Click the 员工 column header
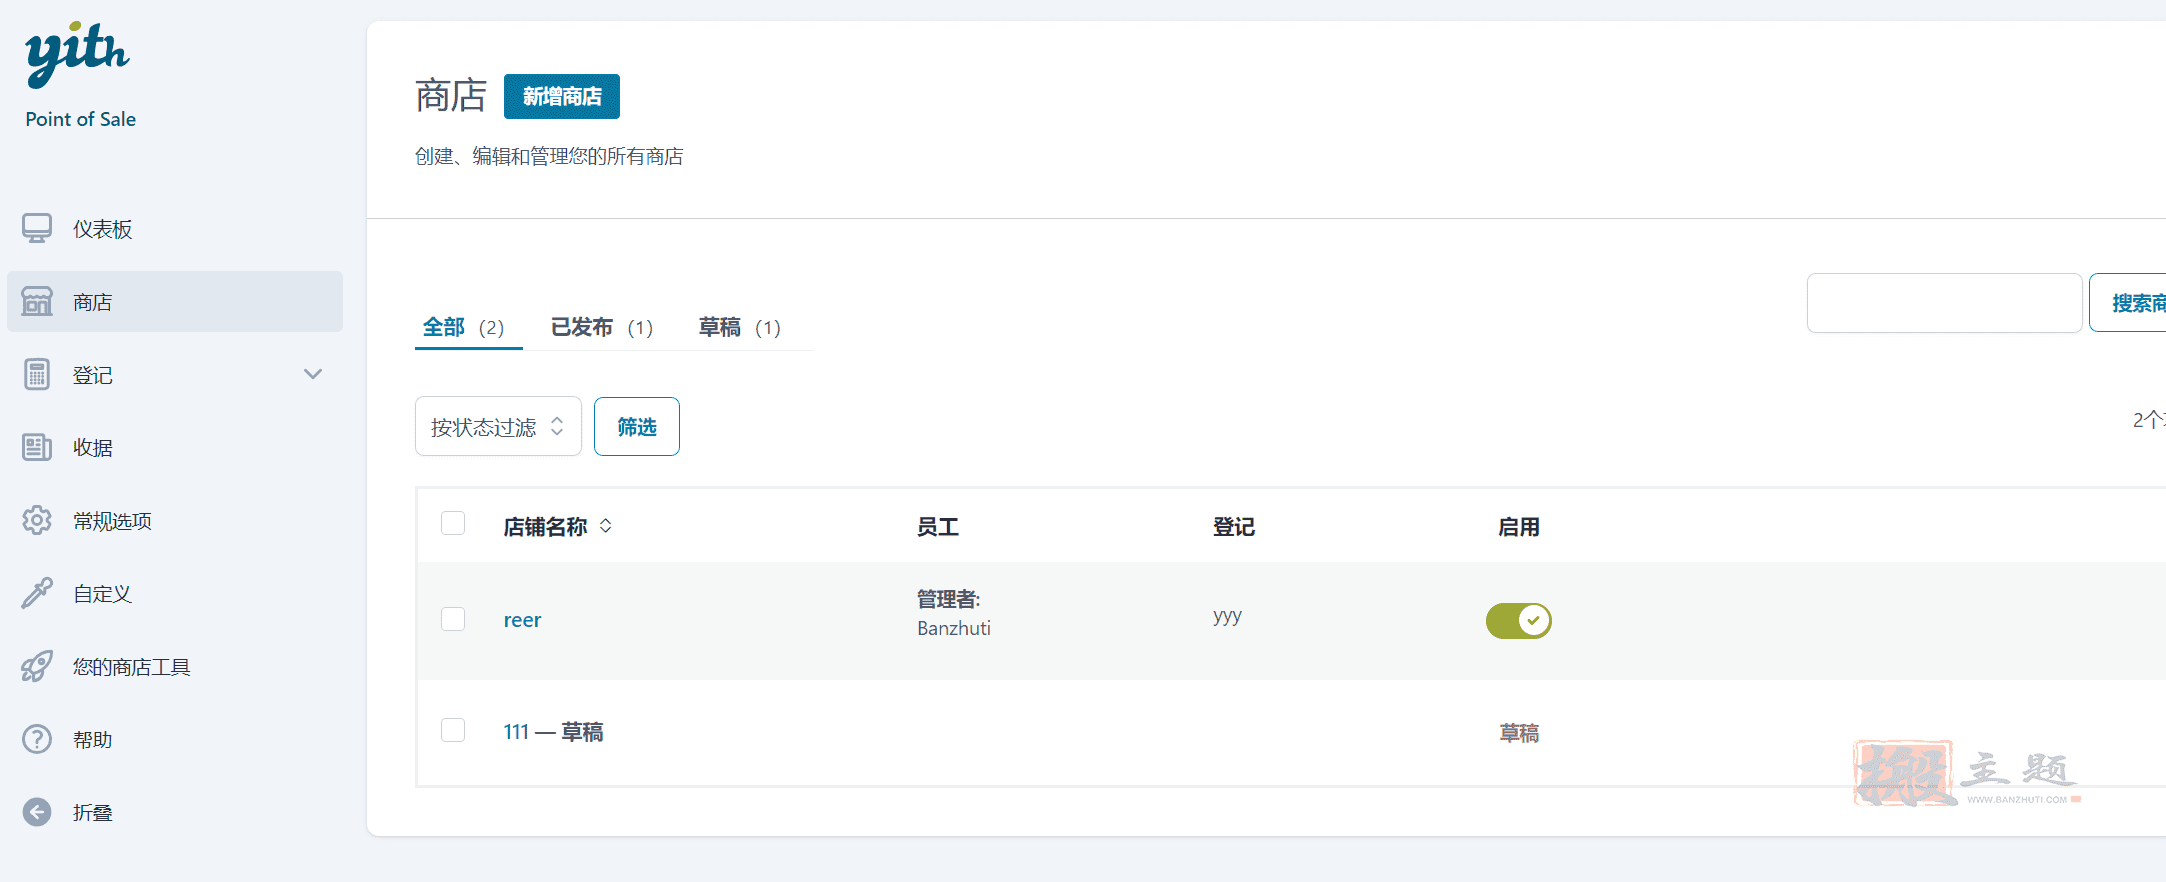The height and width of the screenshot is (882, 2166). [938, 527]
